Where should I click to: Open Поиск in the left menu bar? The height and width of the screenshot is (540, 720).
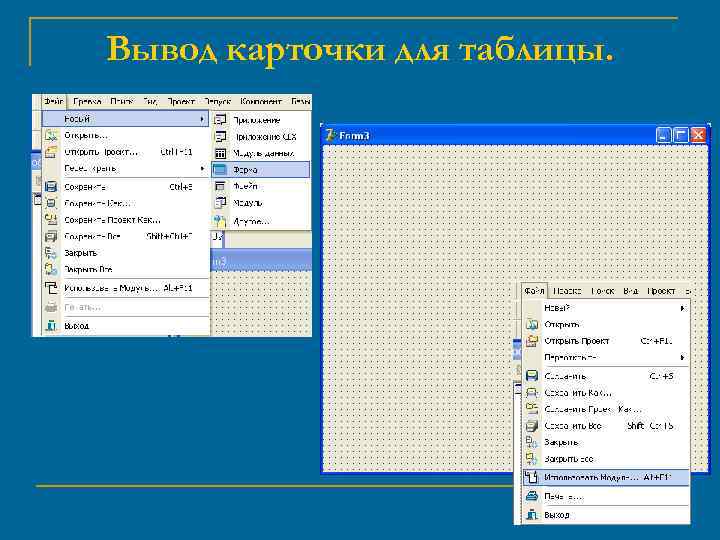click(x=122, y=101)
